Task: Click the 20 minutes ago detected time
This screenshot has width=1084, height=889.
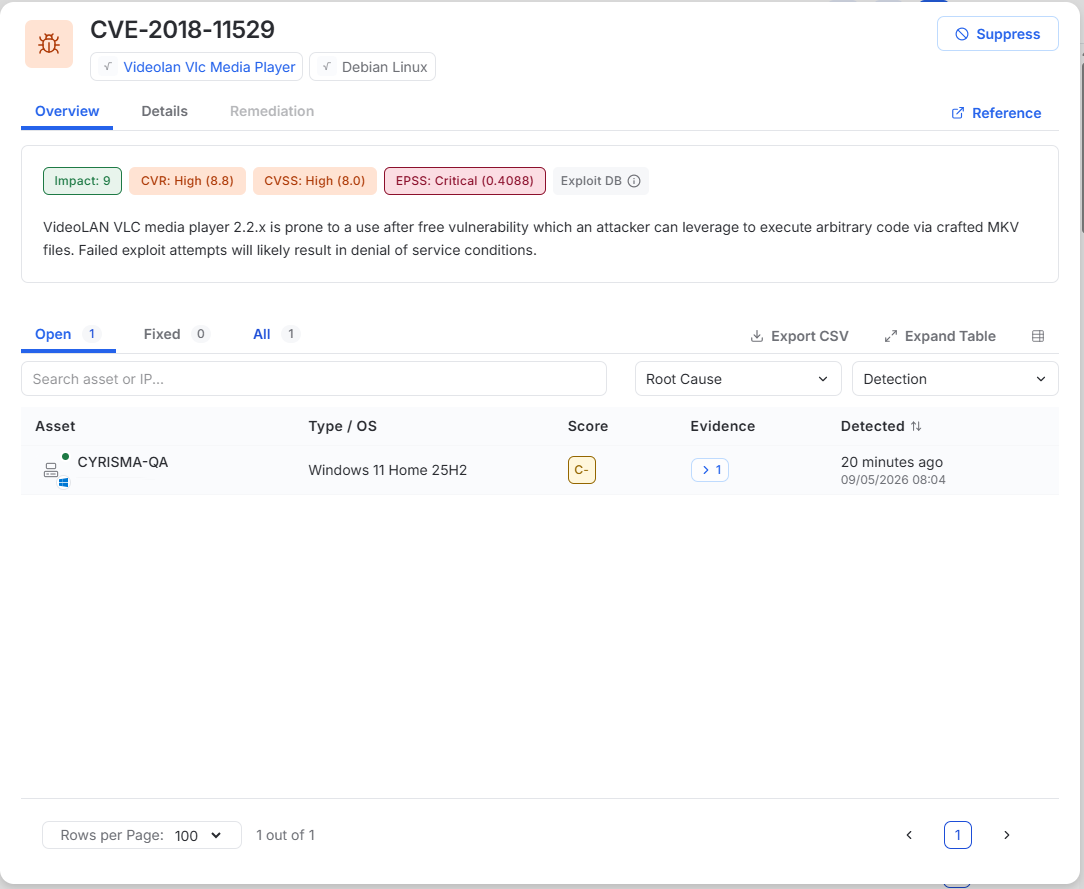Action: click(x=891, y=462)
